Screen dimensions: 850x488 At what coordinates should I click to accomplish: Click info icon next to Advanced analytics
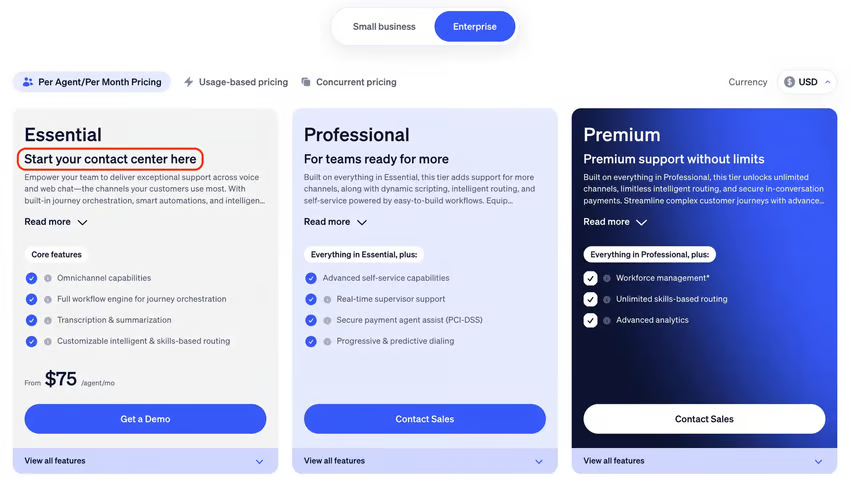607,320
